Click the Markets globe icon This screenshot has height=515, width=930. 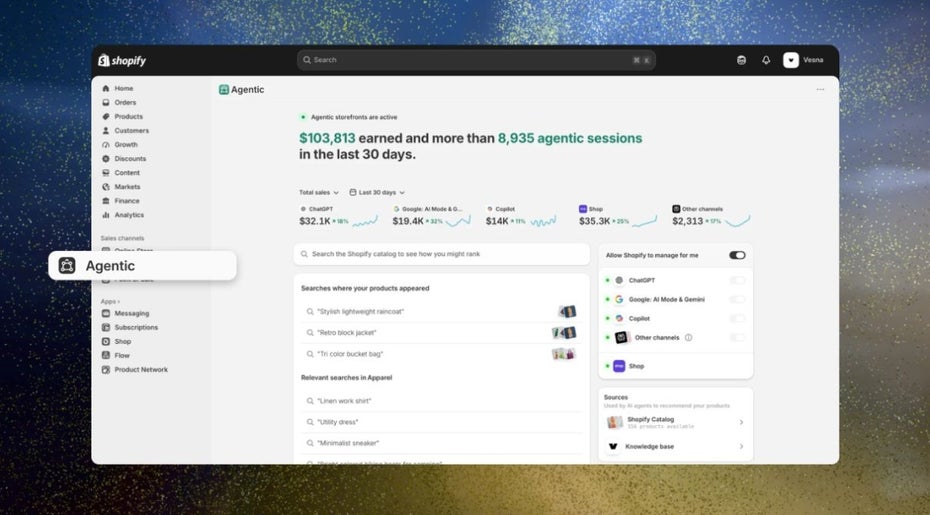(106, 187)
